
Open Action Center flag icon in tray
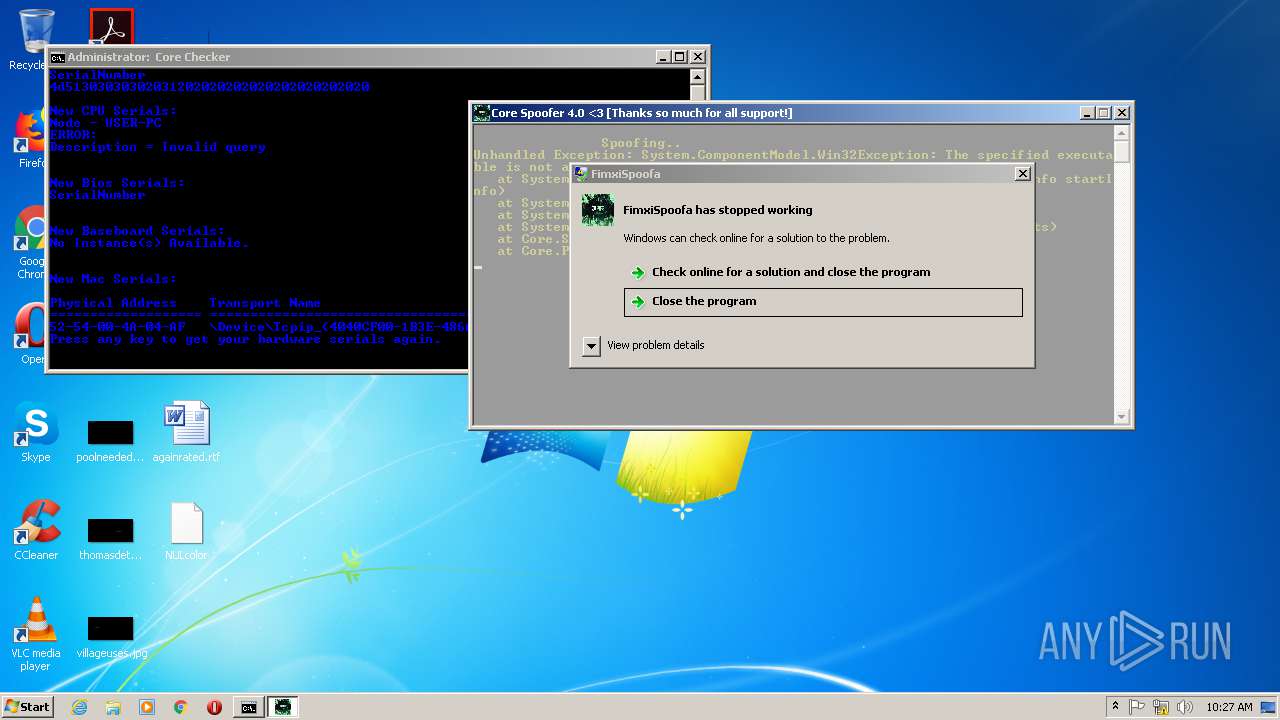click(x=1137, y=707)
